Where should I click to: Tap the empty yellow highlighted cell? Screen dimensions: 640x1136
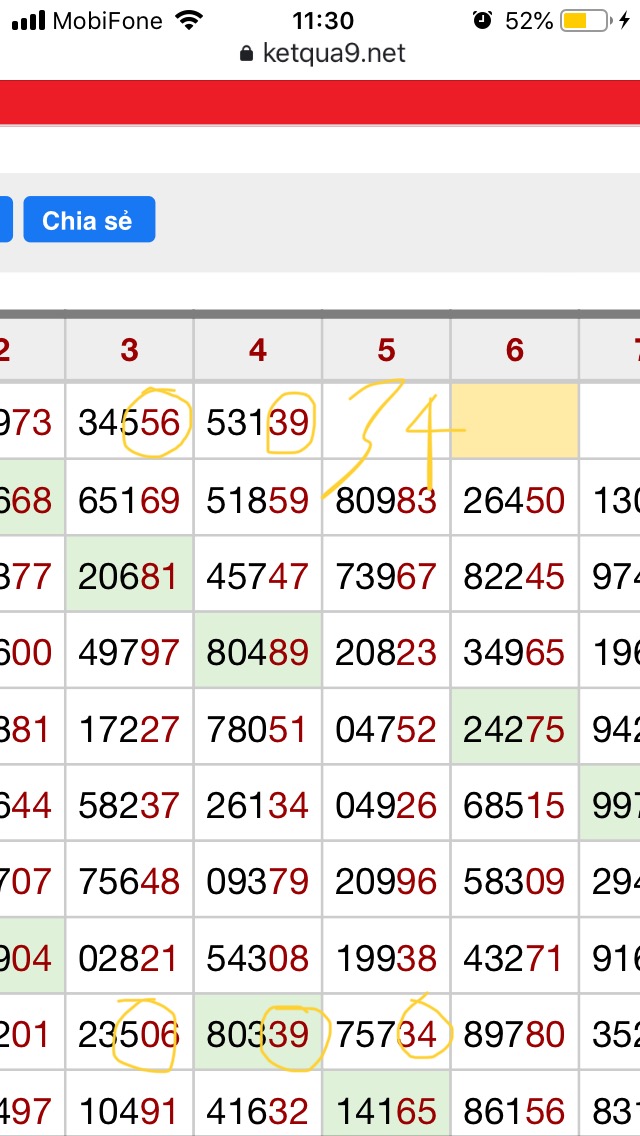click(515, 422)
